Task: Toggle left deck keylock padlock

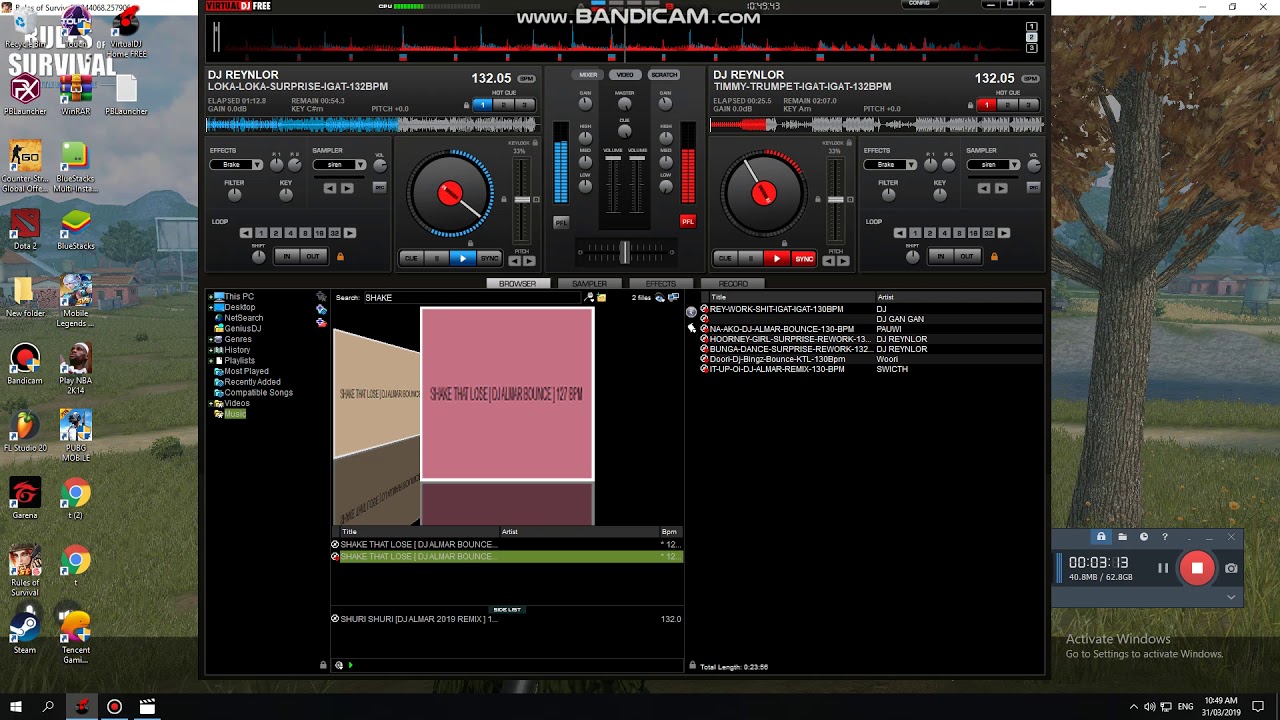Action: [x=535, y=143]
